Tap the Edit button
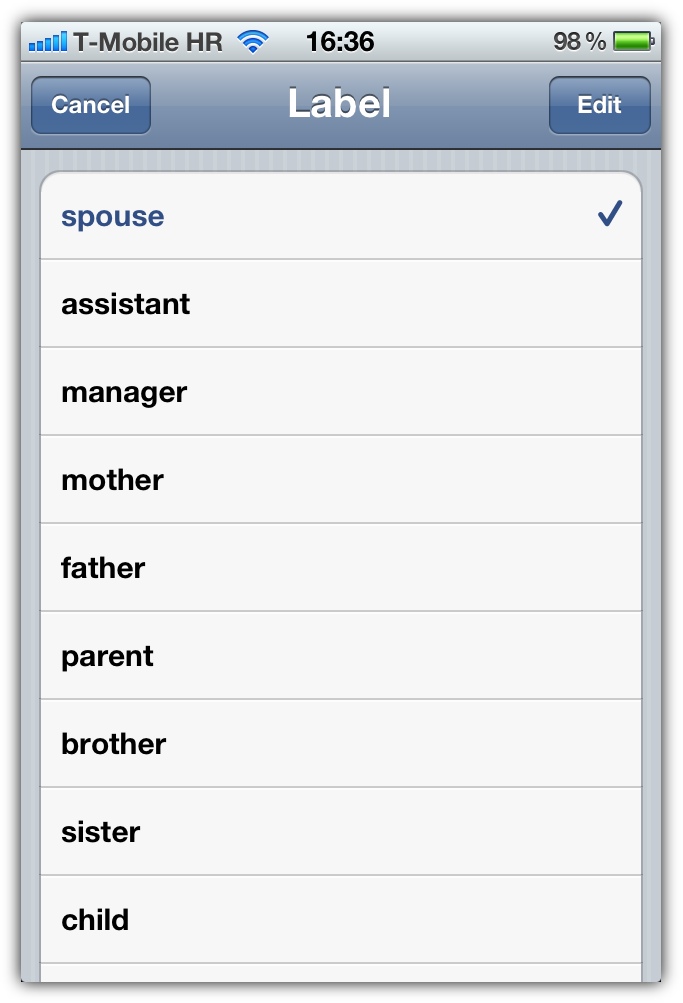 tap(599, 105)
